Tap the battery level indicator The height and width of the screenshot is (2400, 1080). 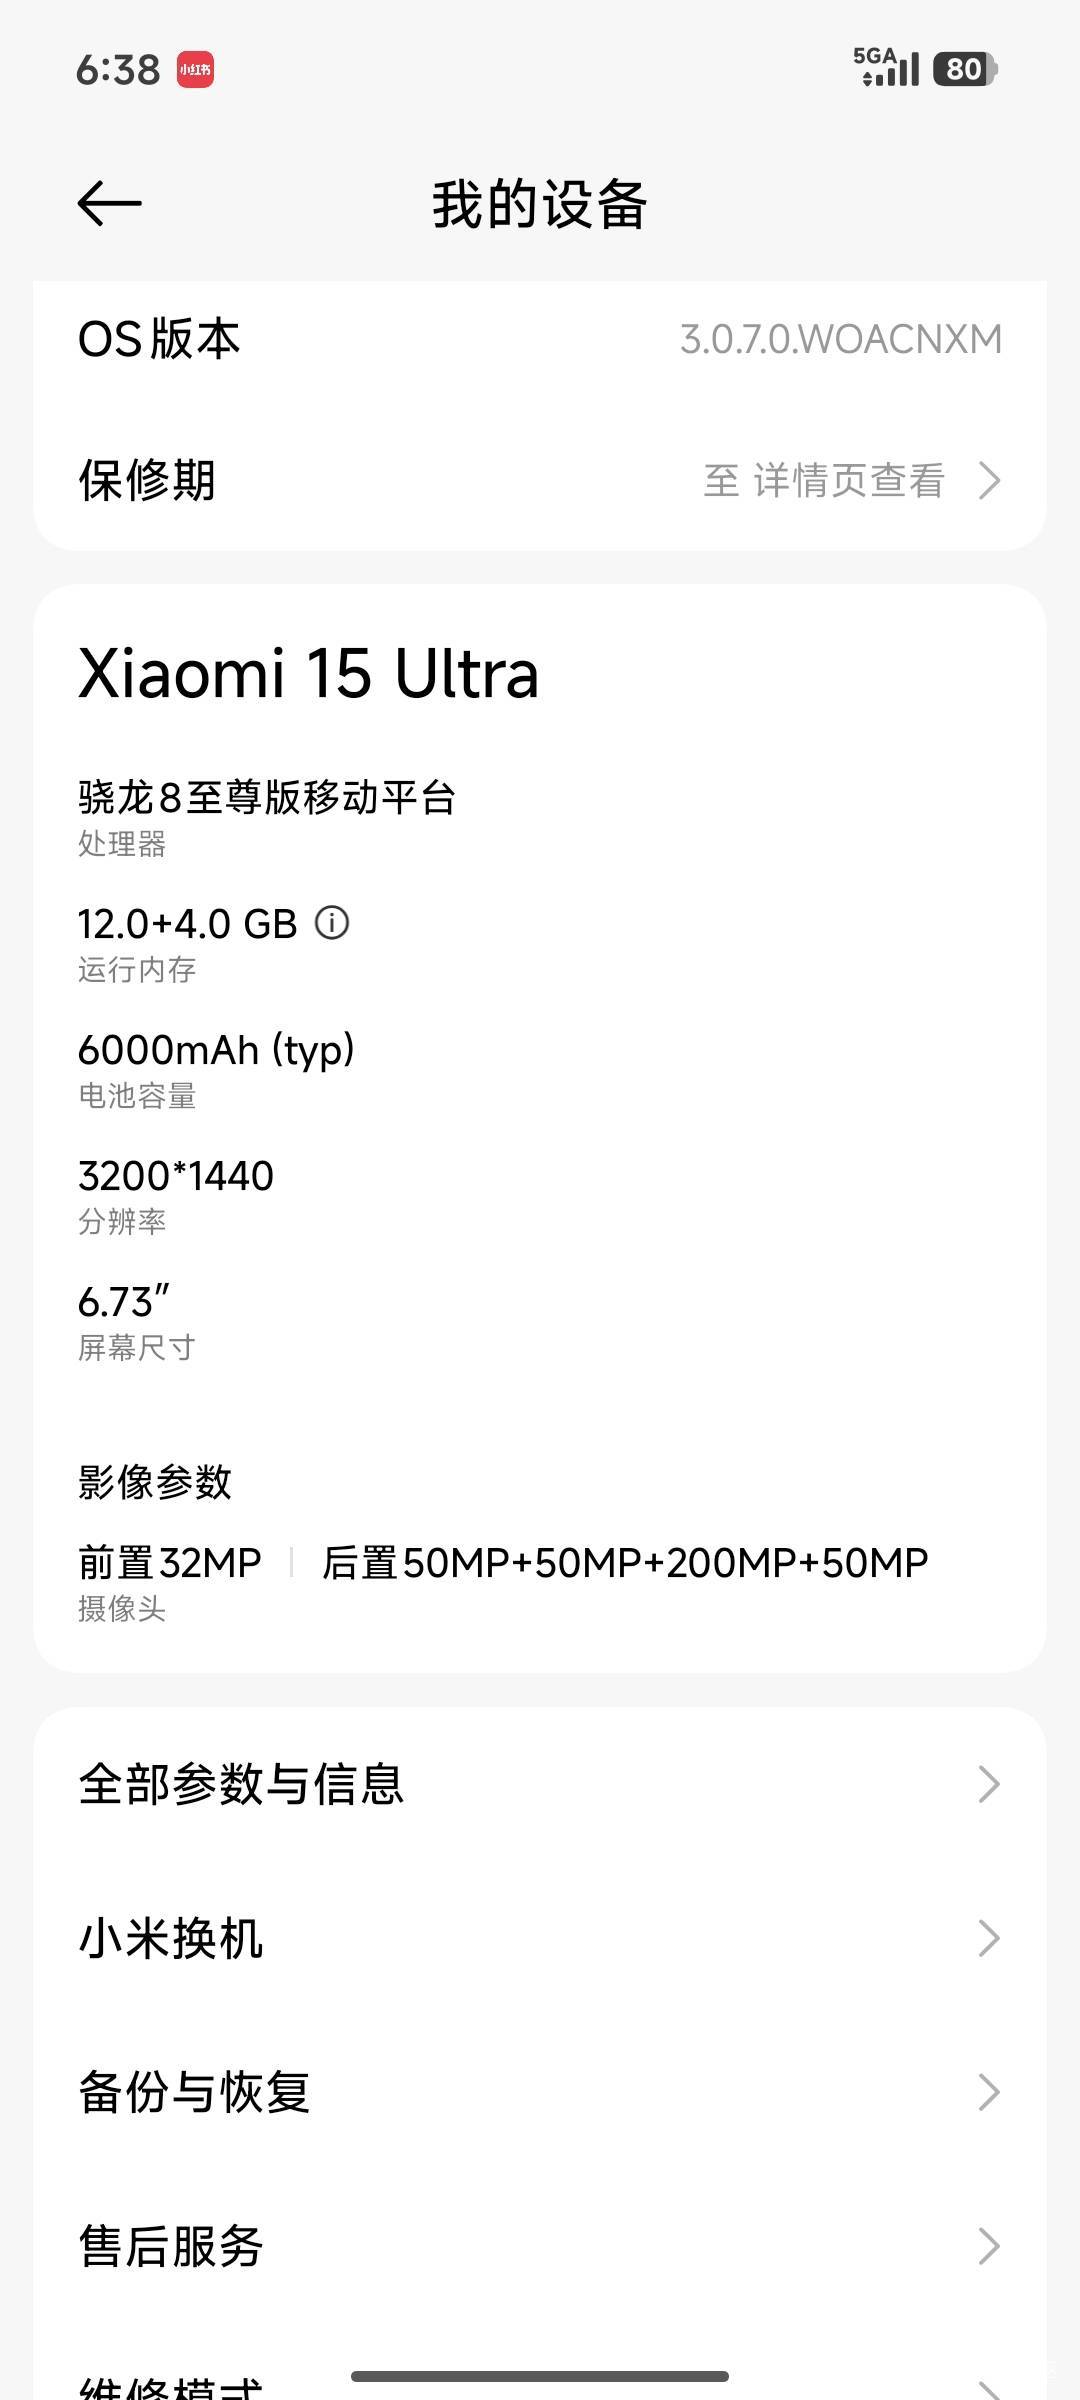tap(964, 69)
